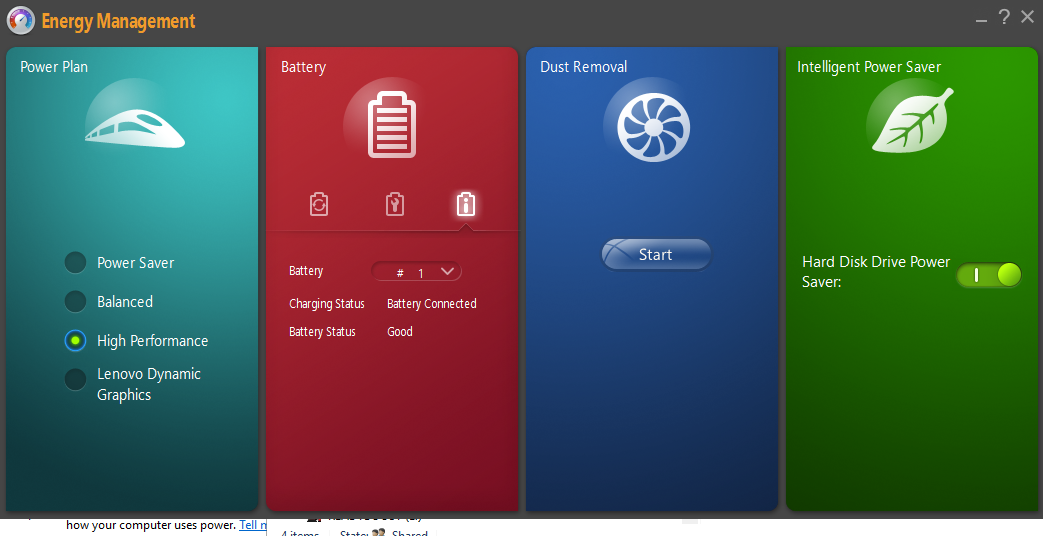
Task: Open the battery maintenance wrench tab
Action: point(395,204)
